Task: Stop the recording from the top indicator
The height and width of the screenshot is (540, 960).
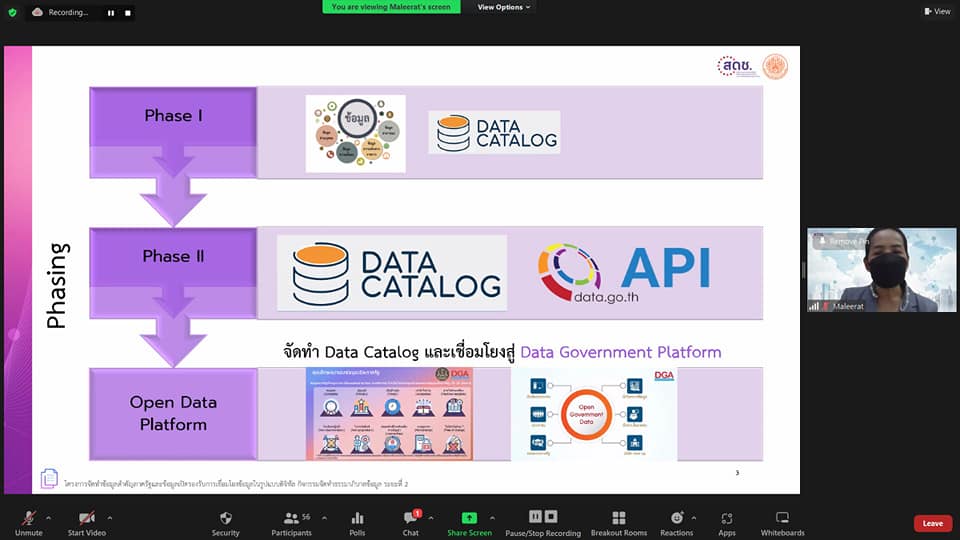Action: [126, 13]
